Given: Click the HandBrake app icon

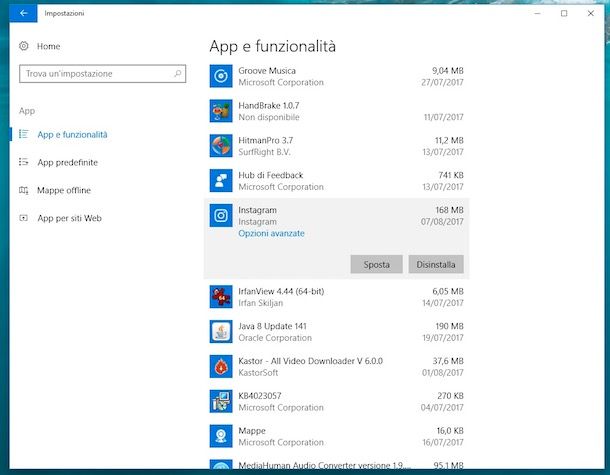Looking at the screenshot, I should point(221,111).
